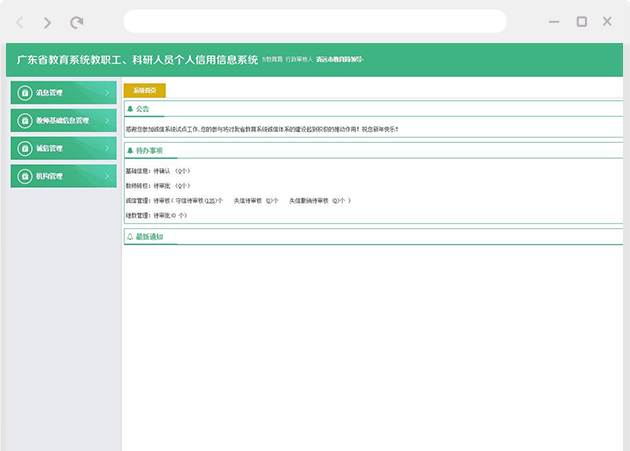The width and height of the screenshot is (630, 451).
Task: Expand the 诚信管理 chevron arrow
Action: (x=107, y=148)
